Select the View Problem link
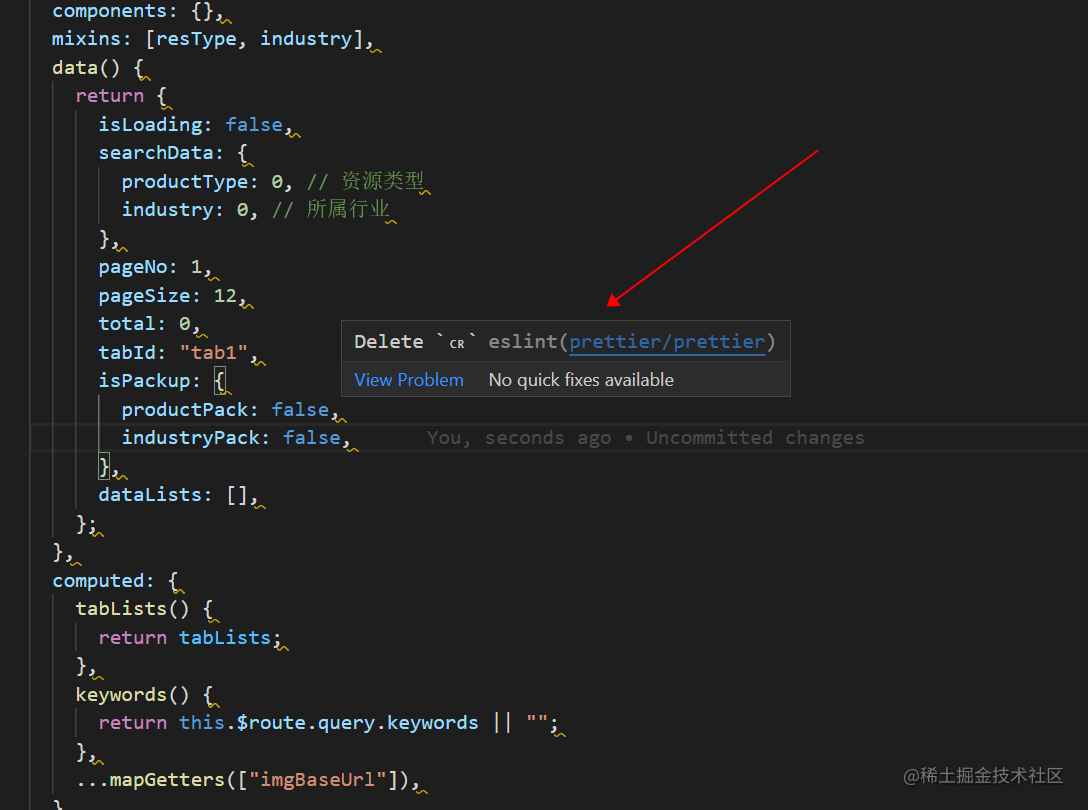Screen dimensions: 1088x810 coord(408,379)
